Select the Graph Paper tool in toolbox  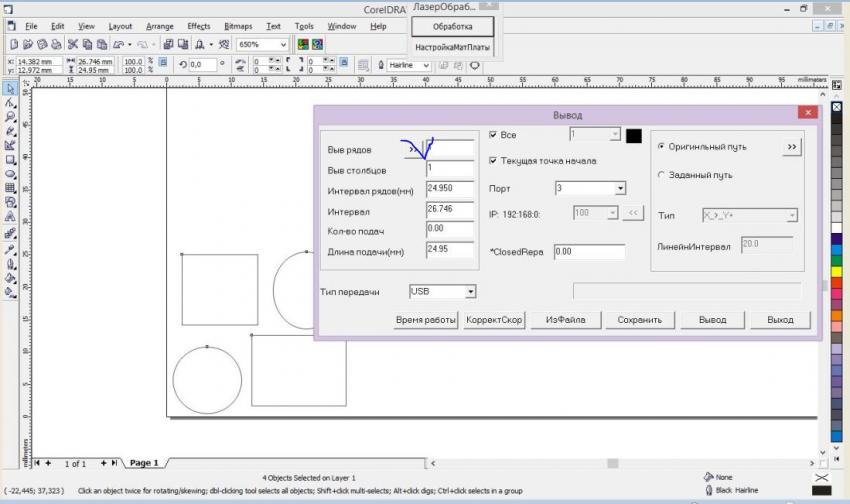(x=10, y=187)
